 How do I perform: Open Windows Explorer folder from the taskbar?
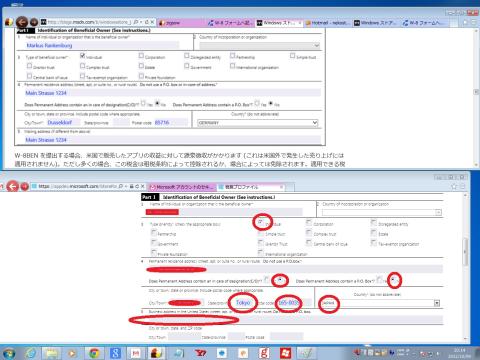pos(51,353)
